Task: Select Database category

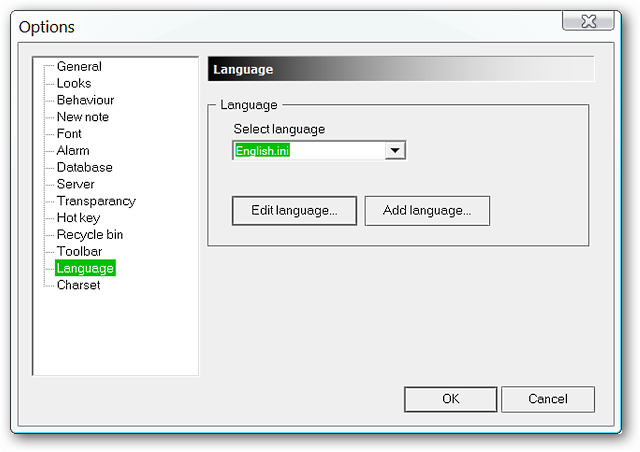Action: 84,167
